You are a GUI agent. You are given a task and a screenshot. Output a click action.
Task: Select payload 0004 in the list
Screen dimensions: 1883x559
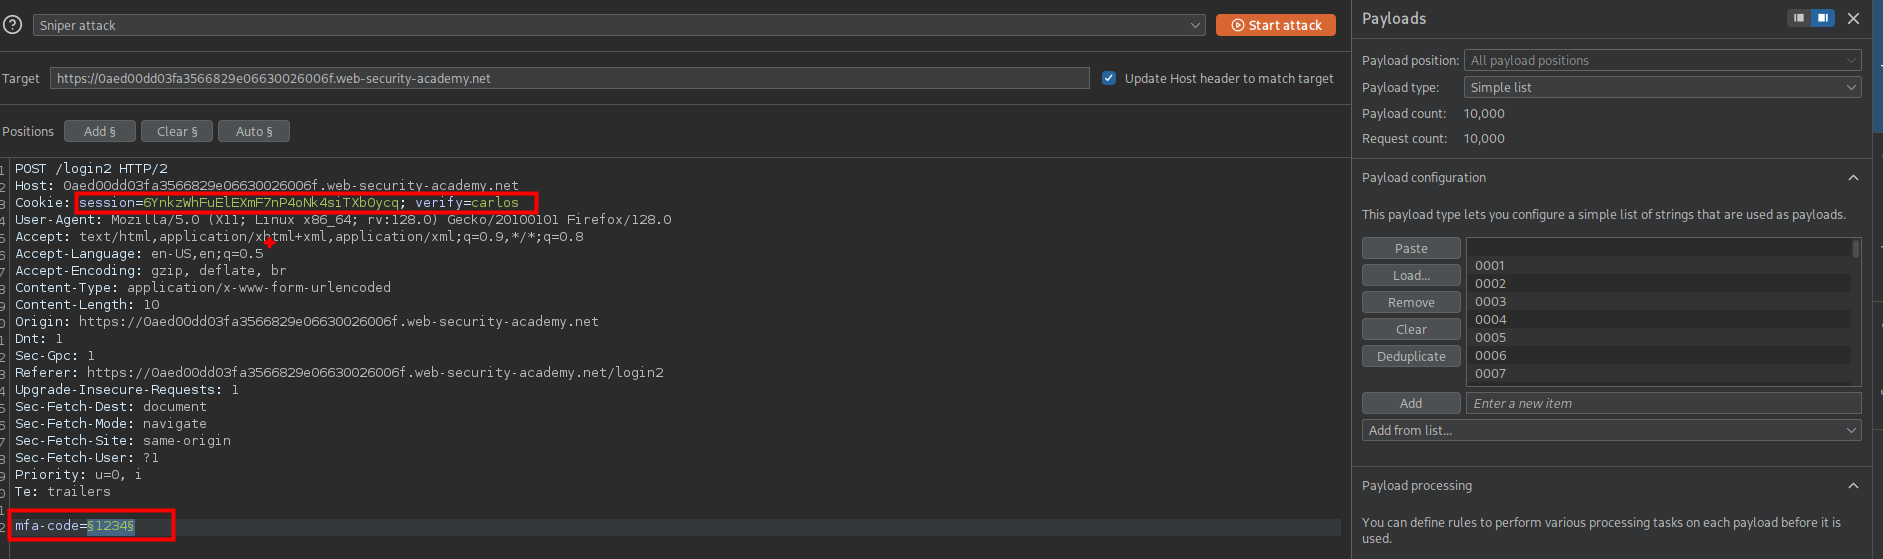click(1490, 320)
